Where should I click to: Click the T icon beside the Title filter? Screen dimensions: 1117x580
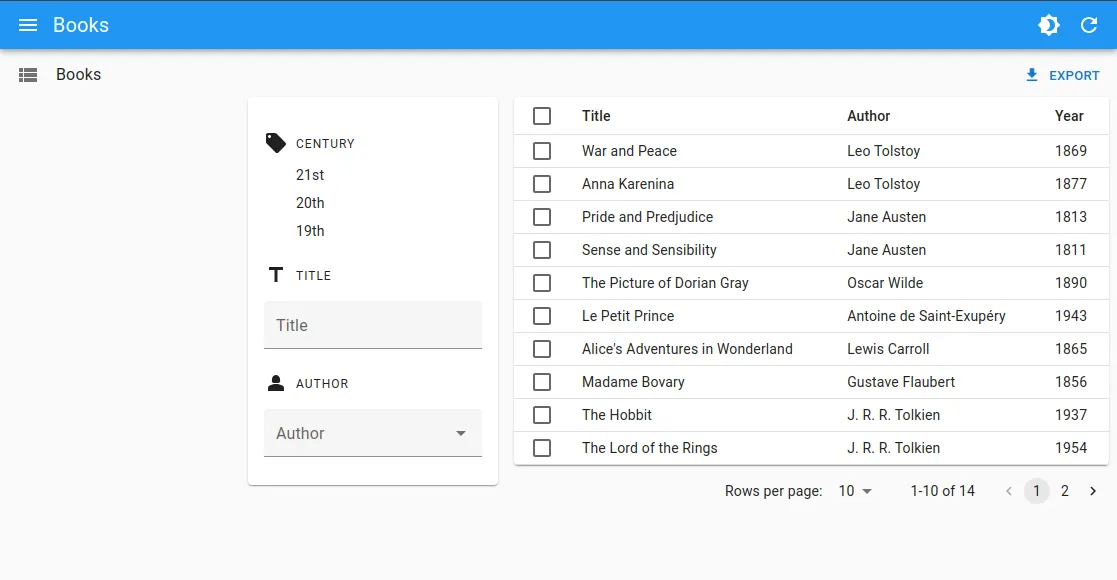[x=274, y=273]
